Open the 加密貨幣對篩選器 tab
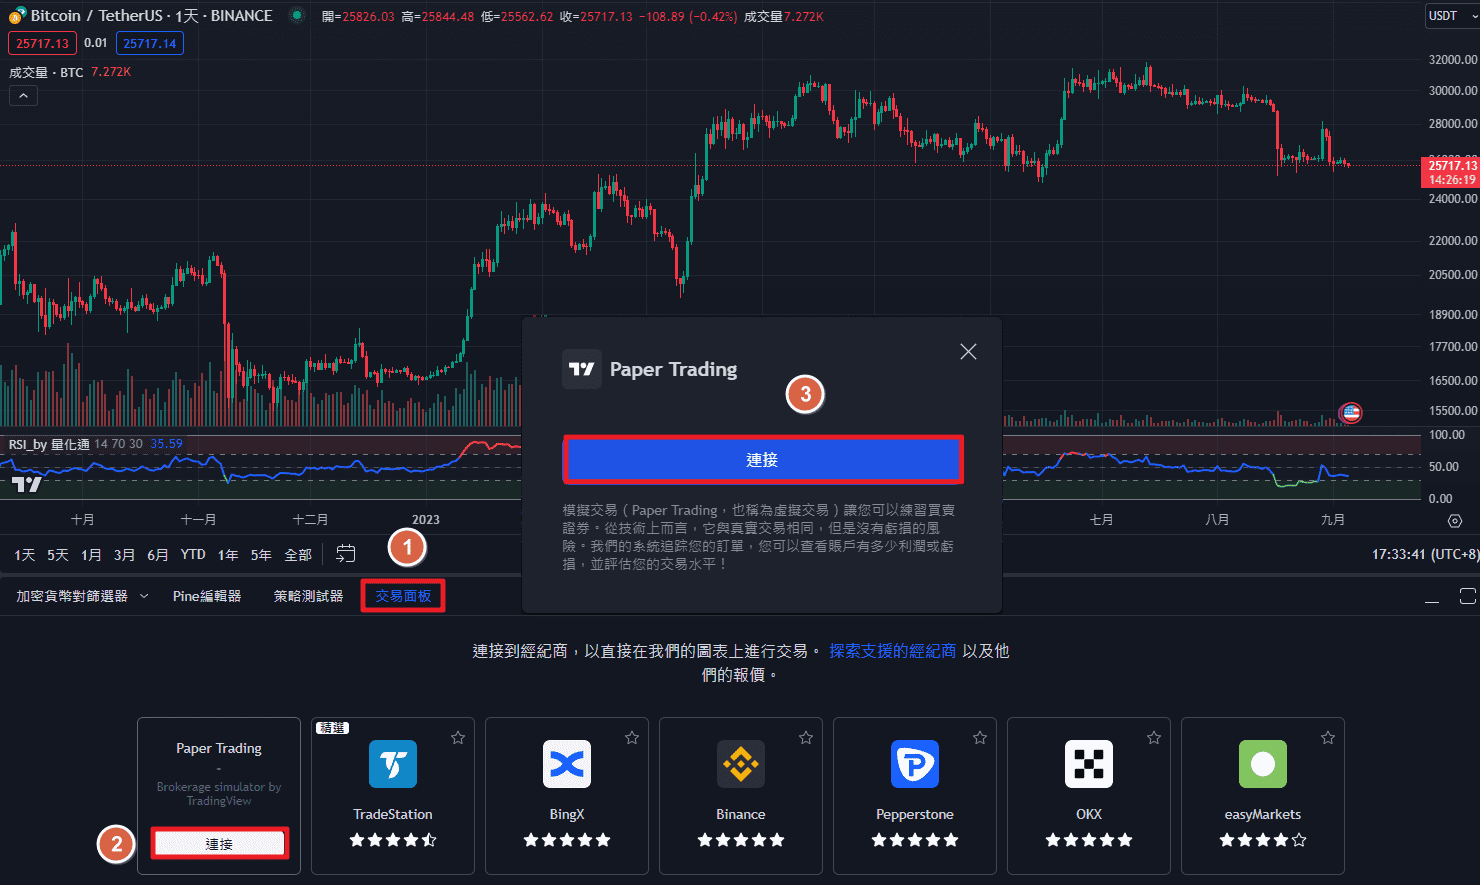Image resolution: width=1480 pixels, height=885 pixels. point(72,596)
